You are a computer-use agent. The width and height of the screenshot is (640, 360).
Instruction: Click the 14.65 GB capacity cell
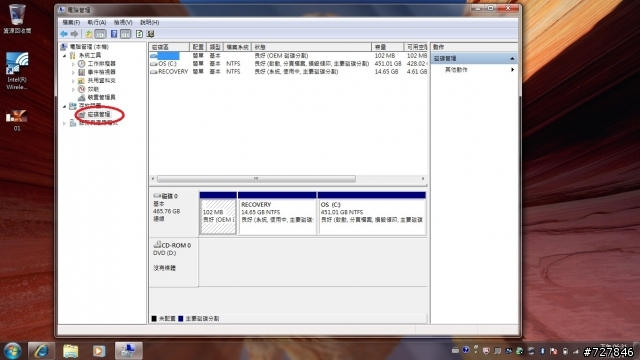(386, 71)
